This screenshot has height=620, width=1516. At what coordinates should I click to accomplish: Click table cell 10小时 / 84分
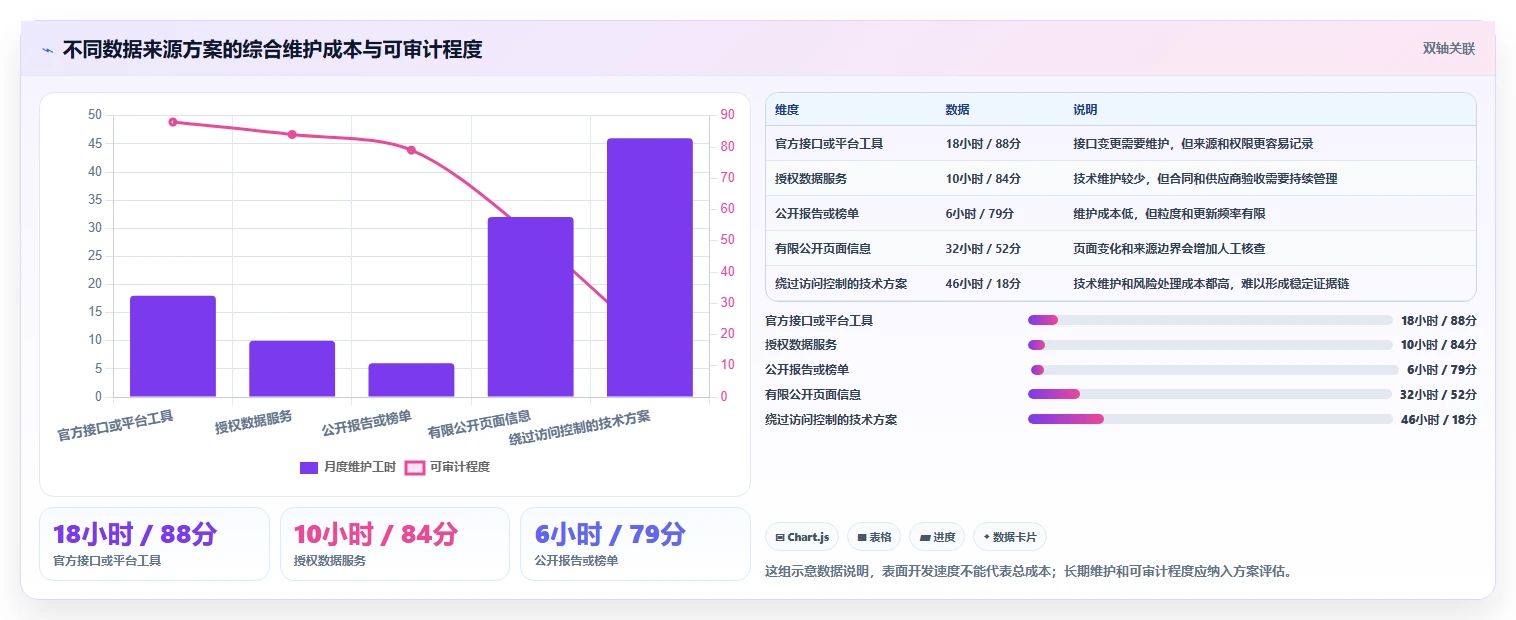pyautogui.click(x=983, y=179)
